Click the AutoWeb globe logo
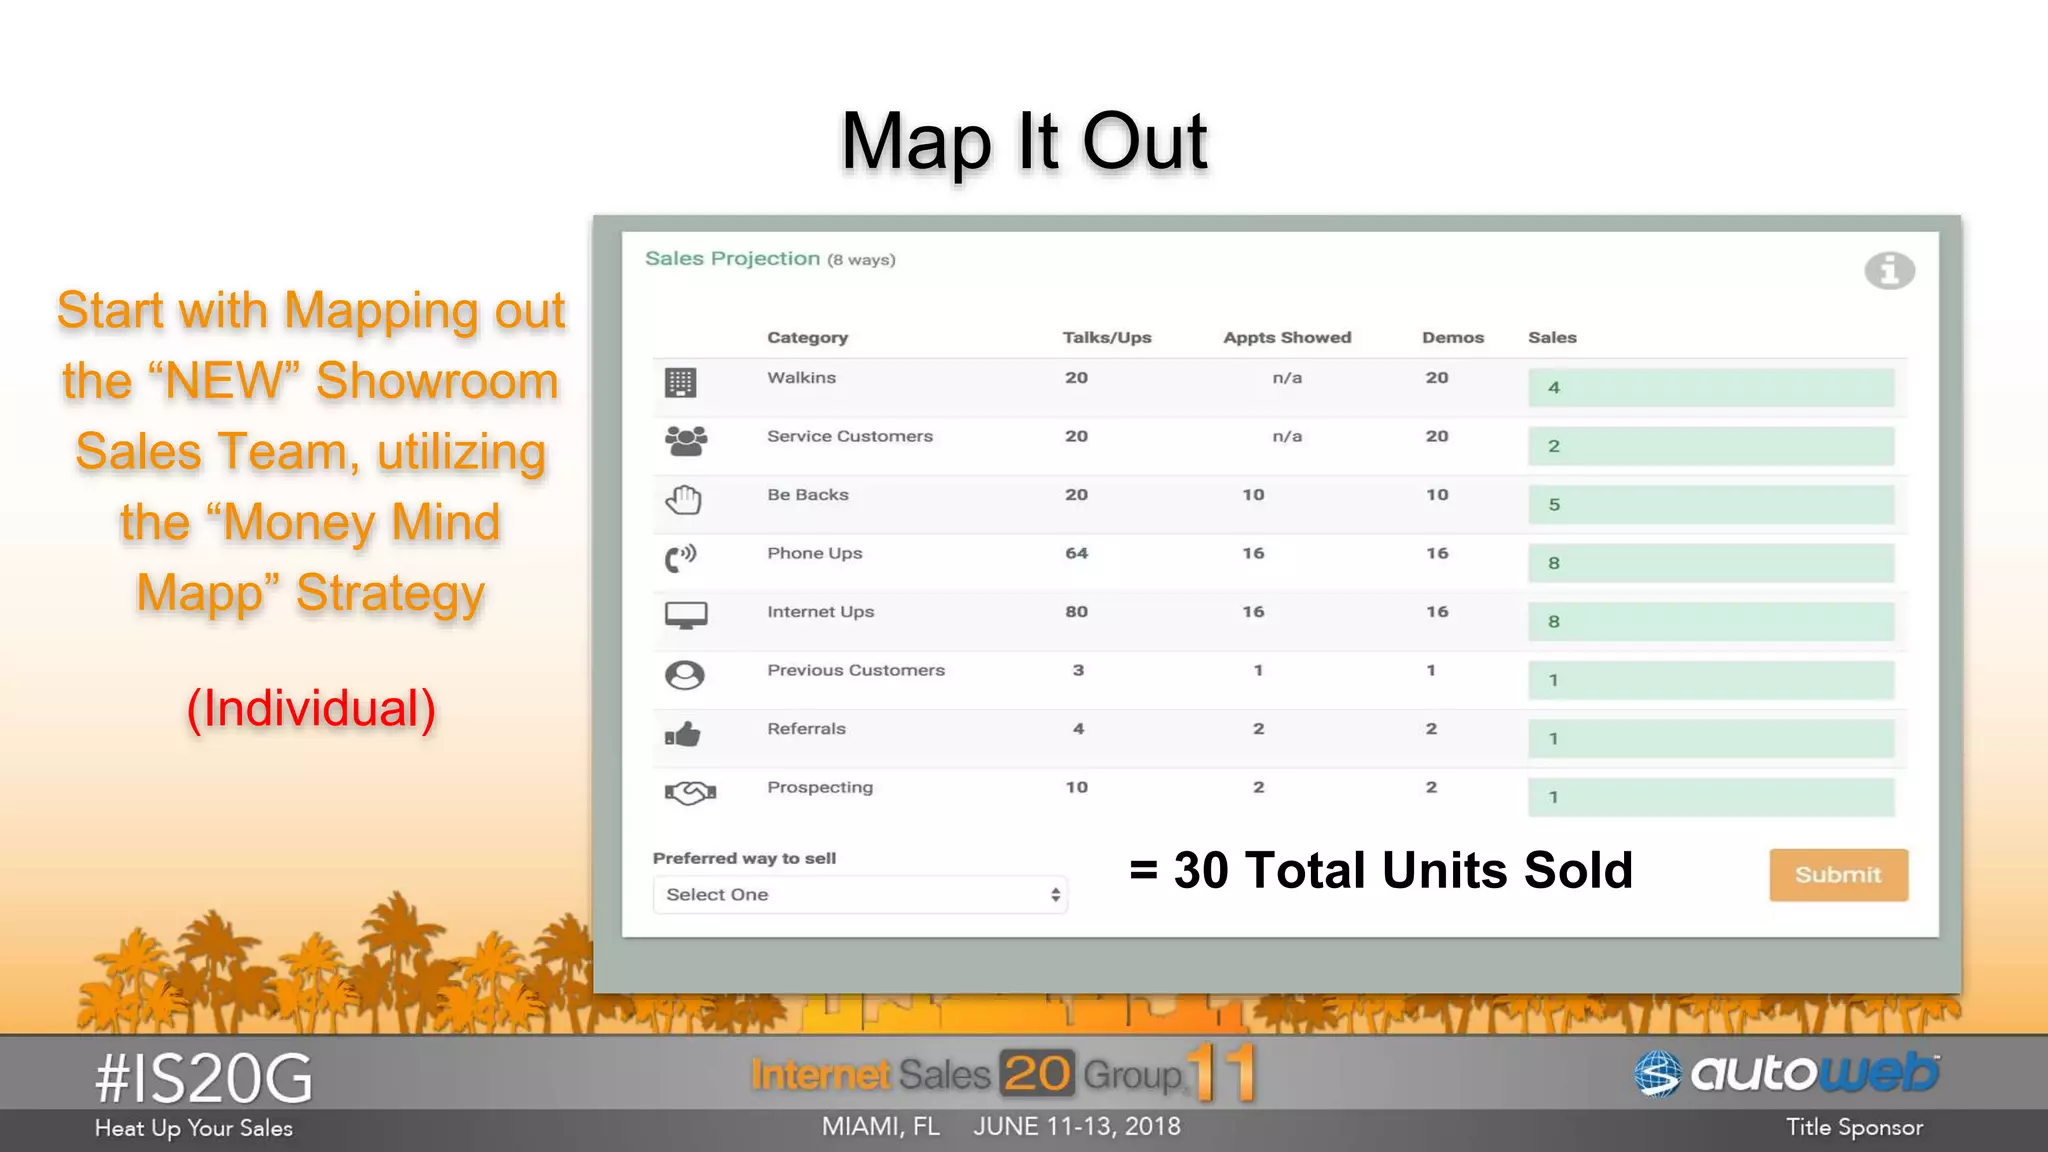Screen dimensions: 2048x1152 1658,1074
